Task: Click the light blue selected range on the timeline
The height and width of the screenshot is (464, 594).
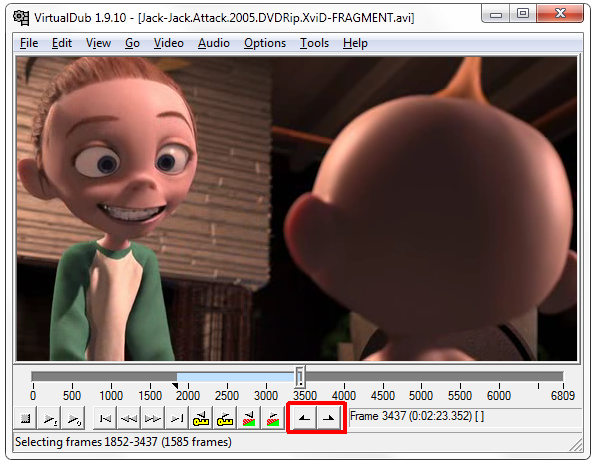Action: (236, 377)
